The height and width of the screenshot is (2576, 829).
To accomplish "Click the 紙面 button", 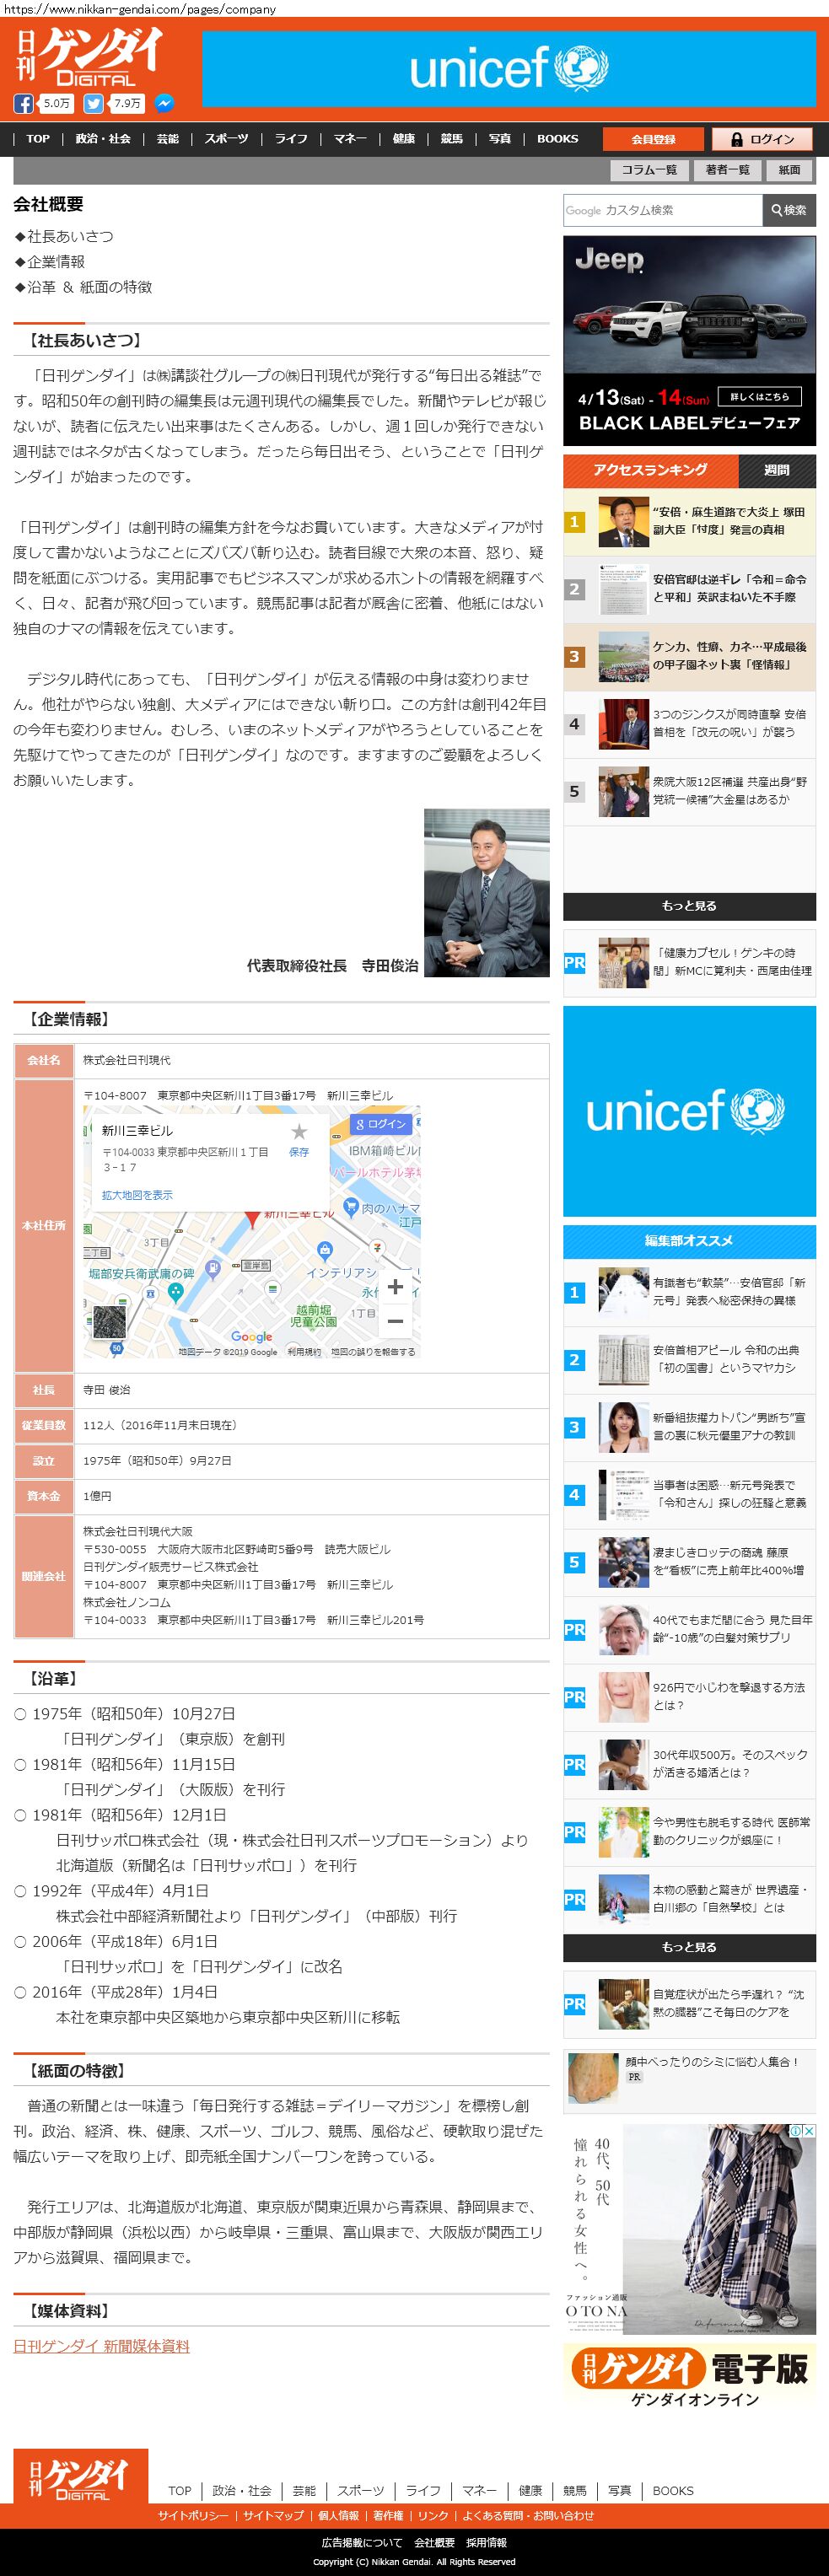I will (790, 170).
